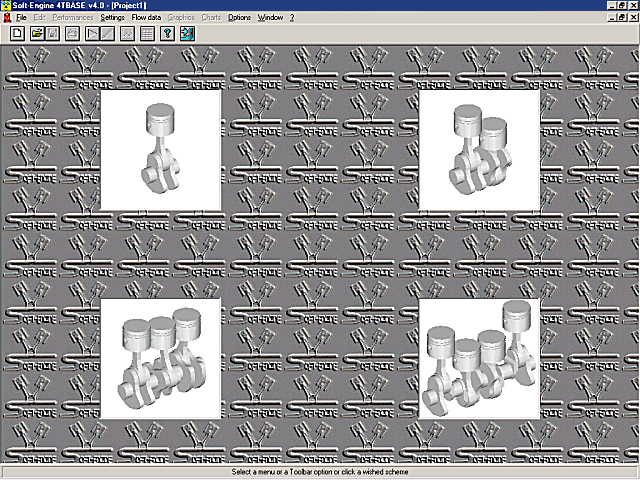Viewport: 640px width, 480px height.
Task: Click the chart line graph icon
Action: [127, 33]
